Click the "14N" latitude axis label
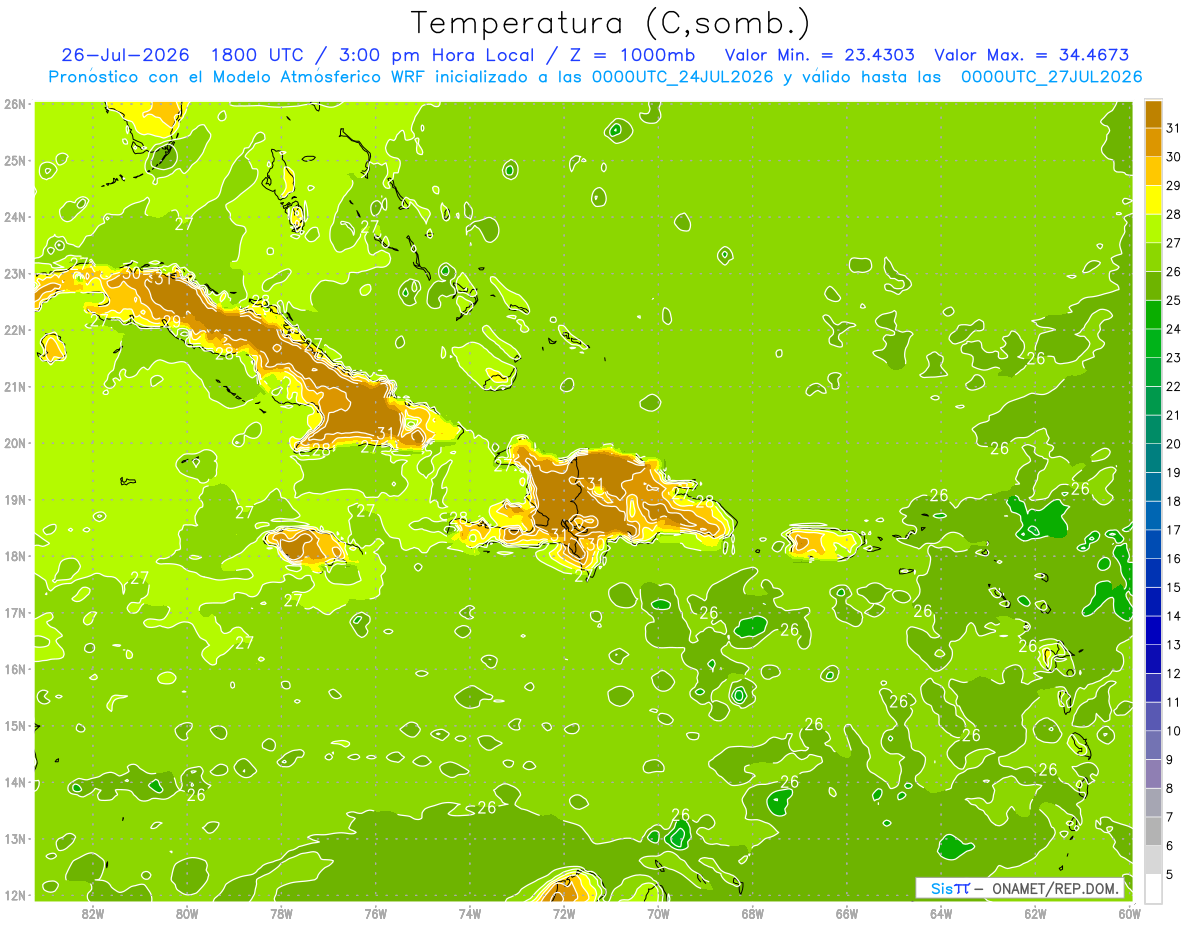 [x=15, y=782]
